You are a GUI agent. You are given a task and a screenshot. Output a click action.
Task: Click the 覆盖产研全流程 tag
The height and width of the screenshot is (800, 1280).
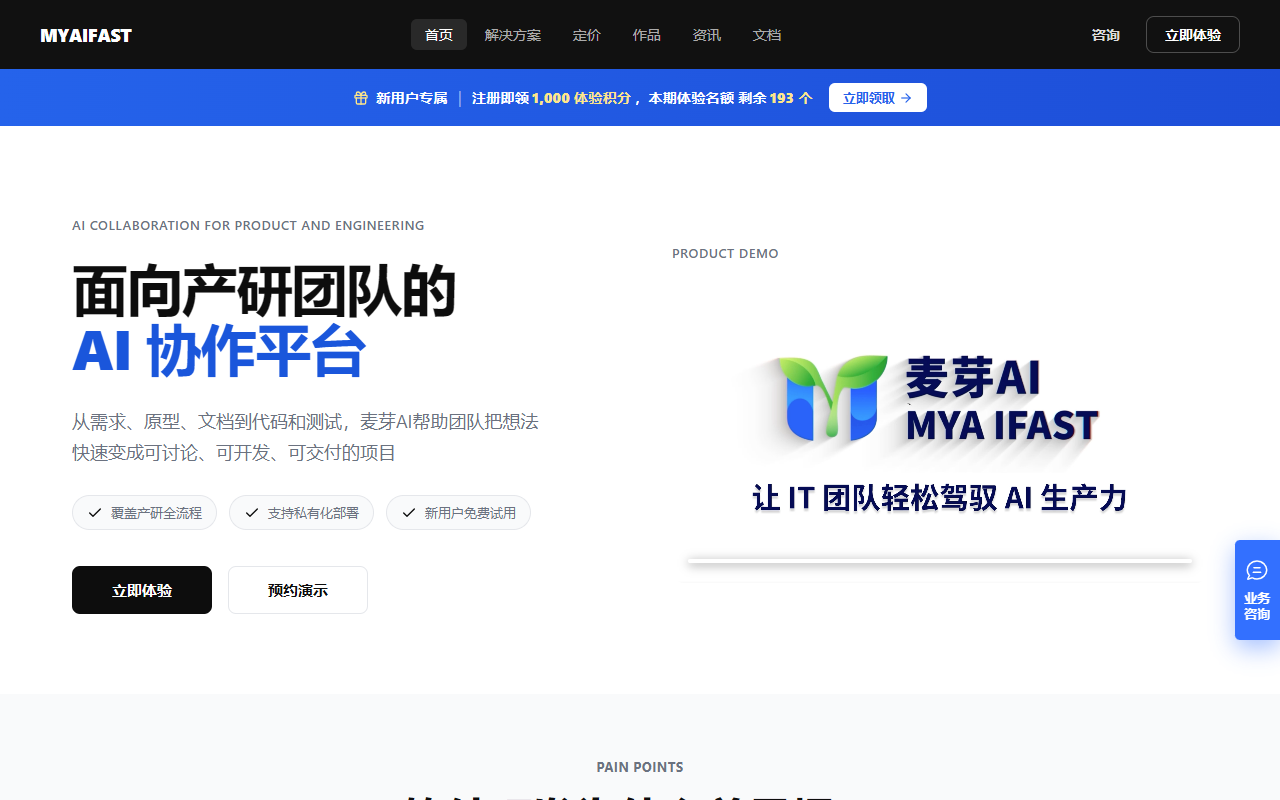point(144,513)
